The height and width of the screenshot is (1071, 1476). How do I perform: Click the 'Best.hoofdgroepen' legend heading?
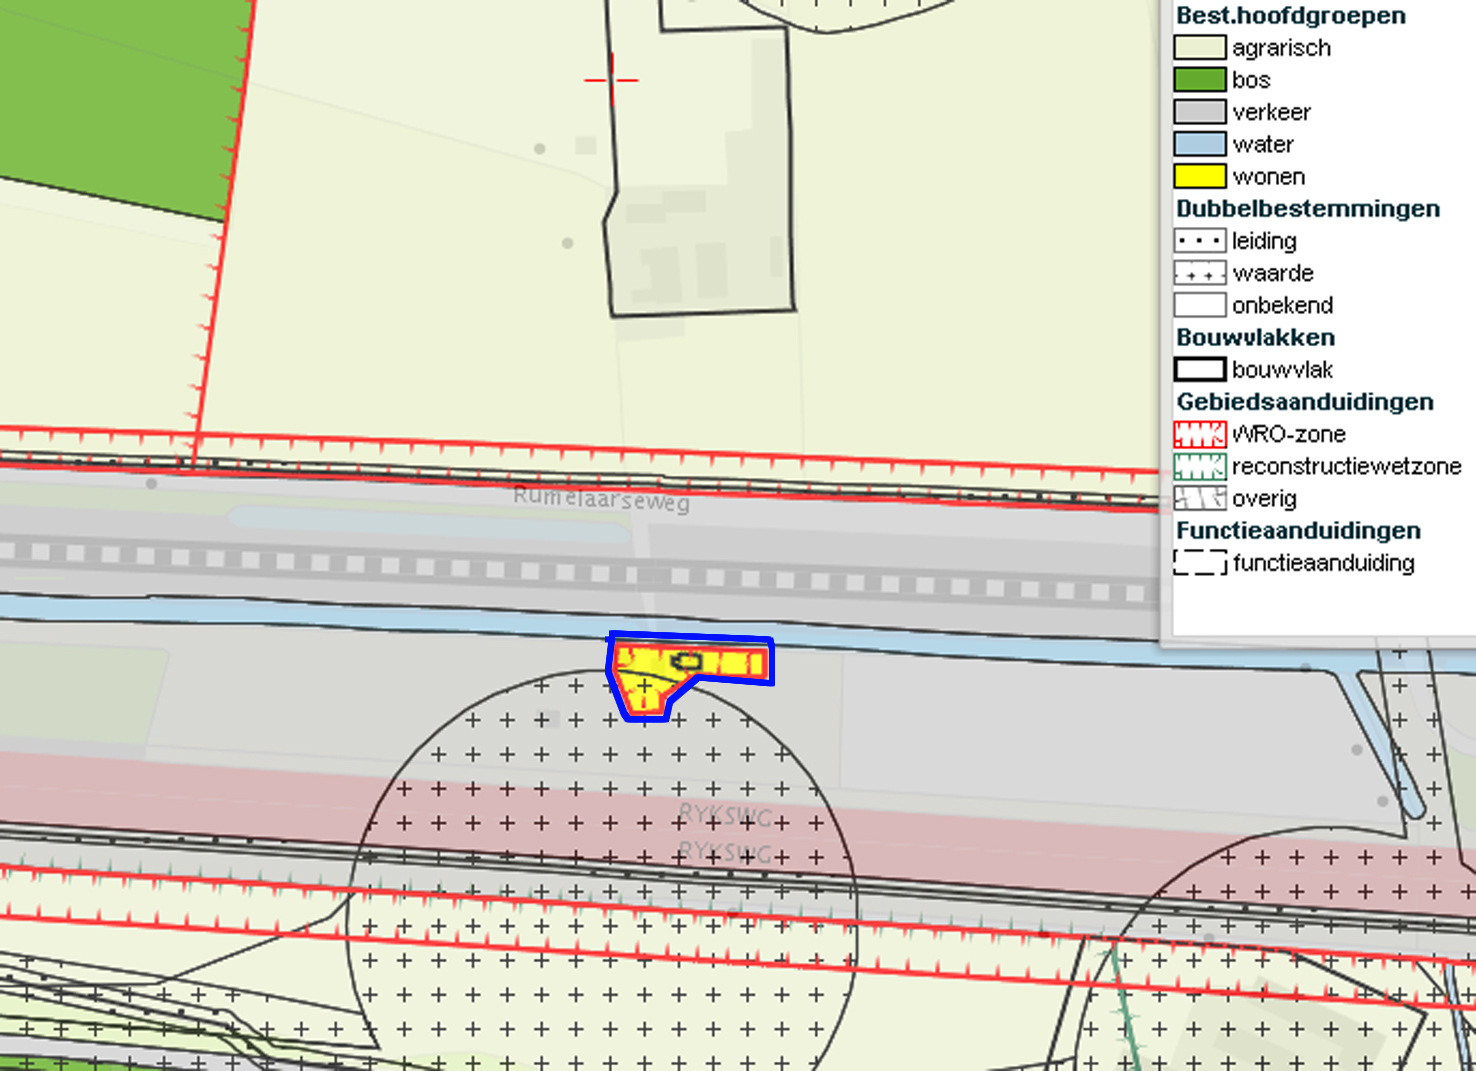pyautogui.click(x=1291, y=15)
